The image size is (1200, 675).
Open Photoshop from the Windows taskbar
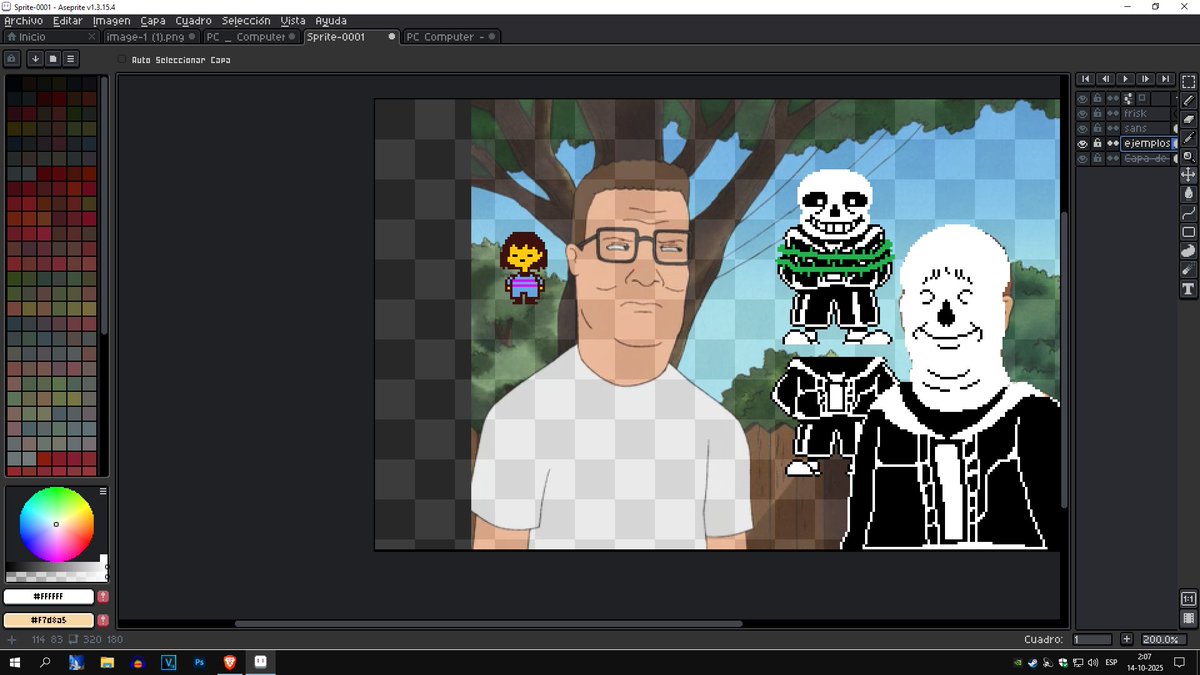[200, 662]
